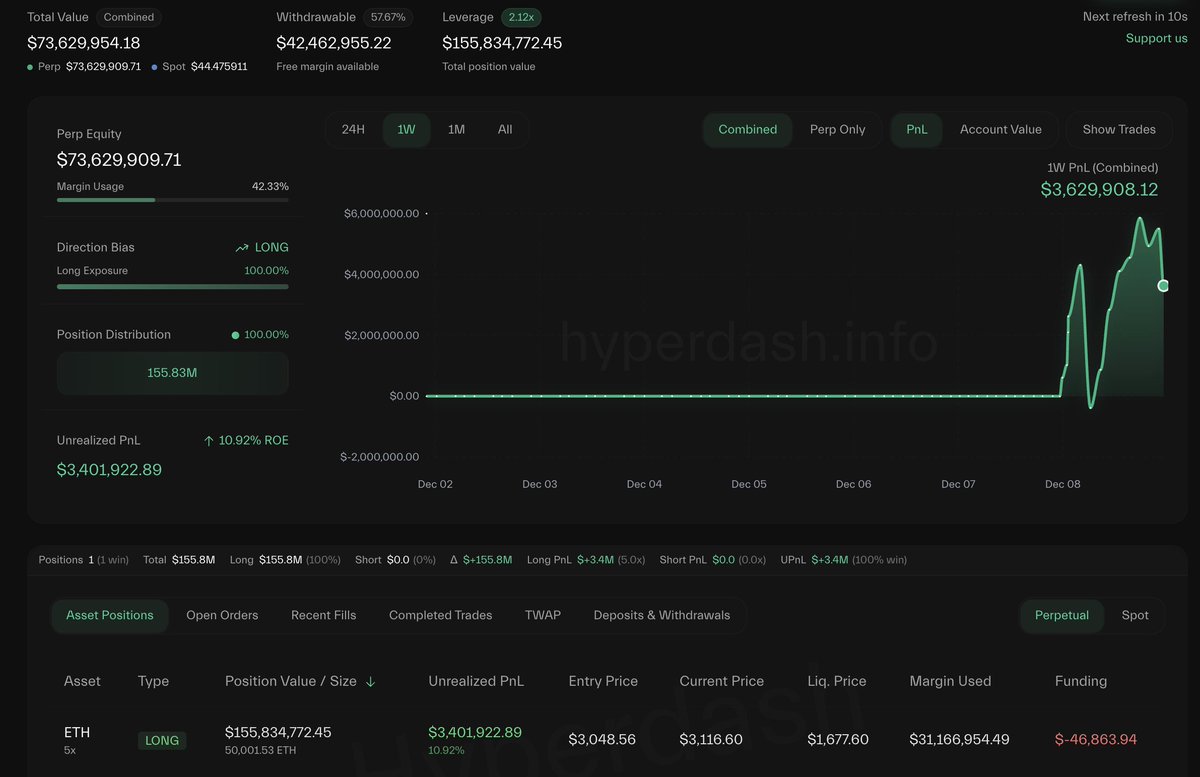This screenshot has width=1200, height=777.
Task: Switch to the Completed Trades tab
Action: [x=440, y=615]
